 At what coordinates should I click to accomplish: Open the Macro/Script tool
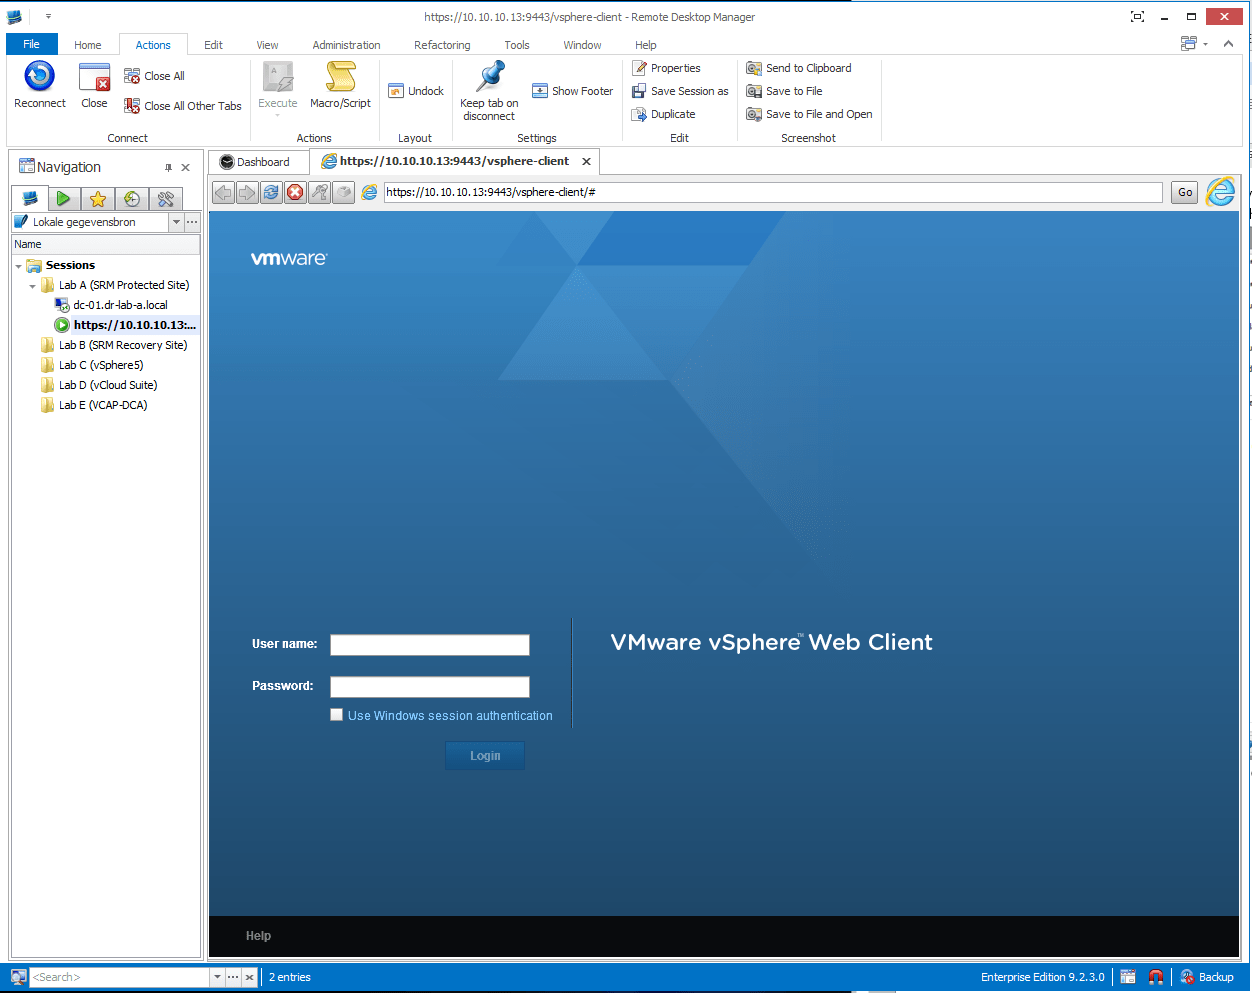340,85
